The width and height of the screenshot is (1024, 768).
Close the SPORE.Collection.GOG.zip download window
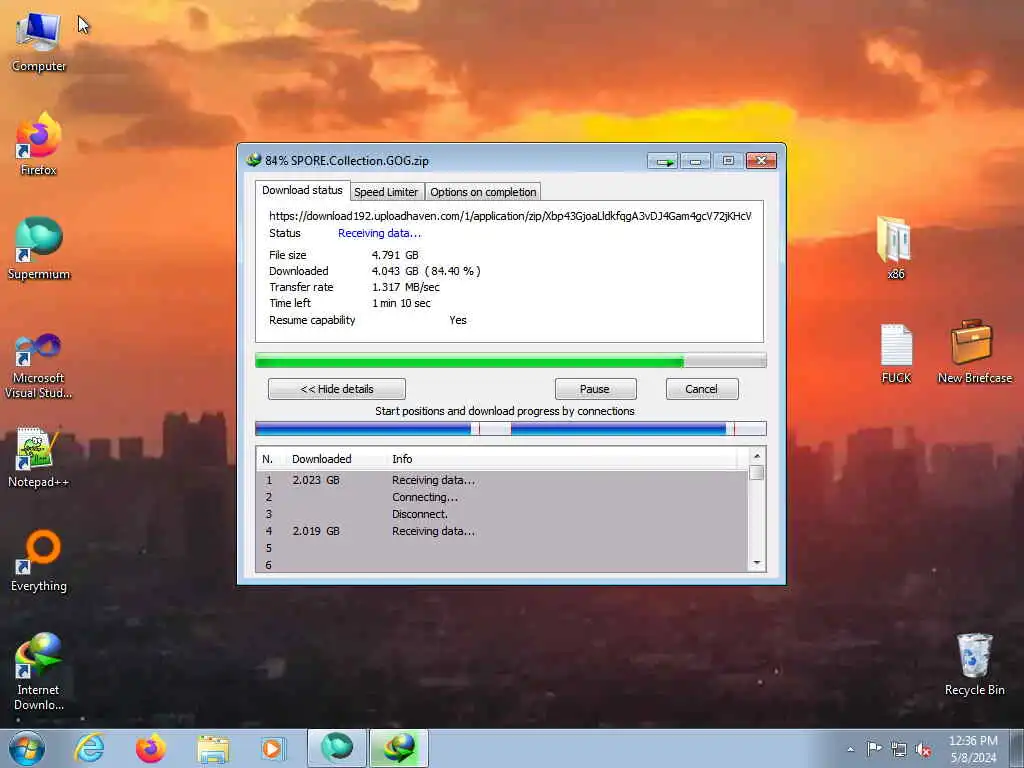coord(761,161)
